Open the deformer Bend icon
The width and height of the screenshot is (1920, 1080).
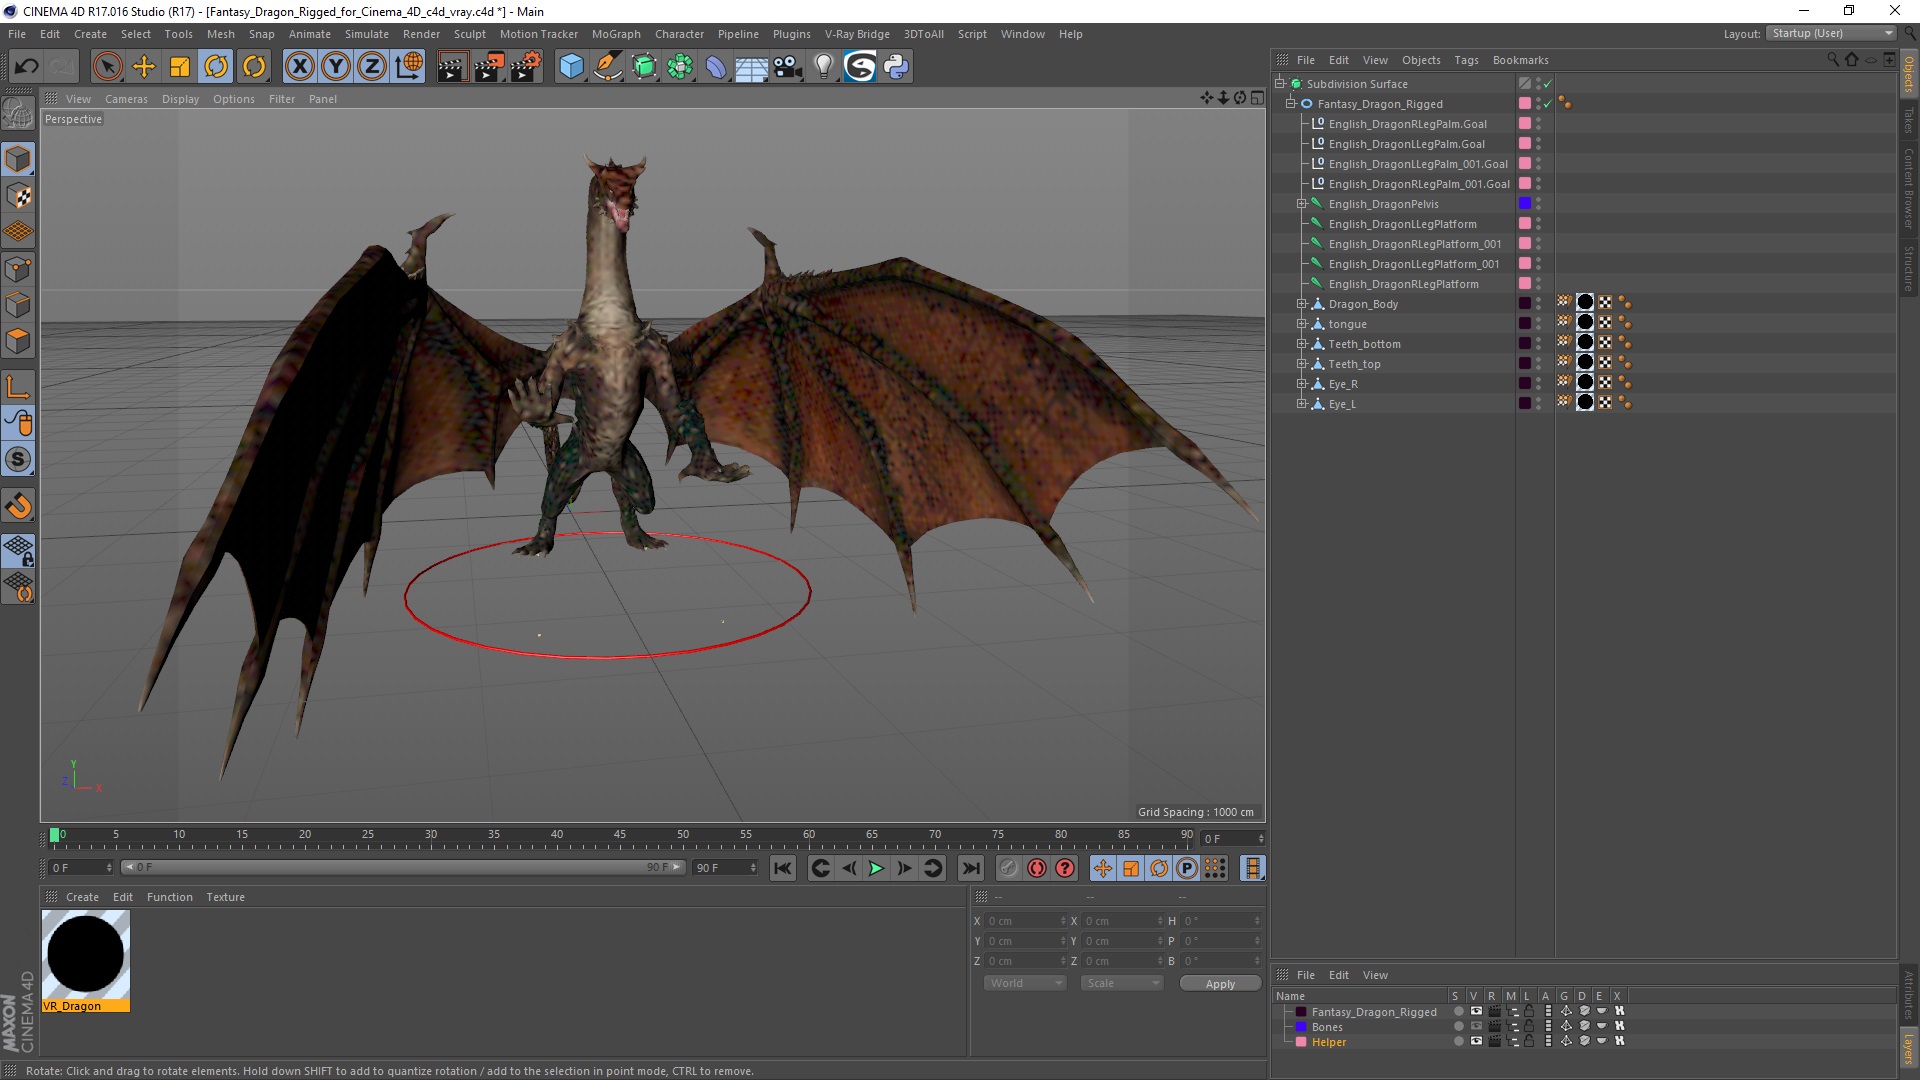pyautogui.click(x=716, y=67)
